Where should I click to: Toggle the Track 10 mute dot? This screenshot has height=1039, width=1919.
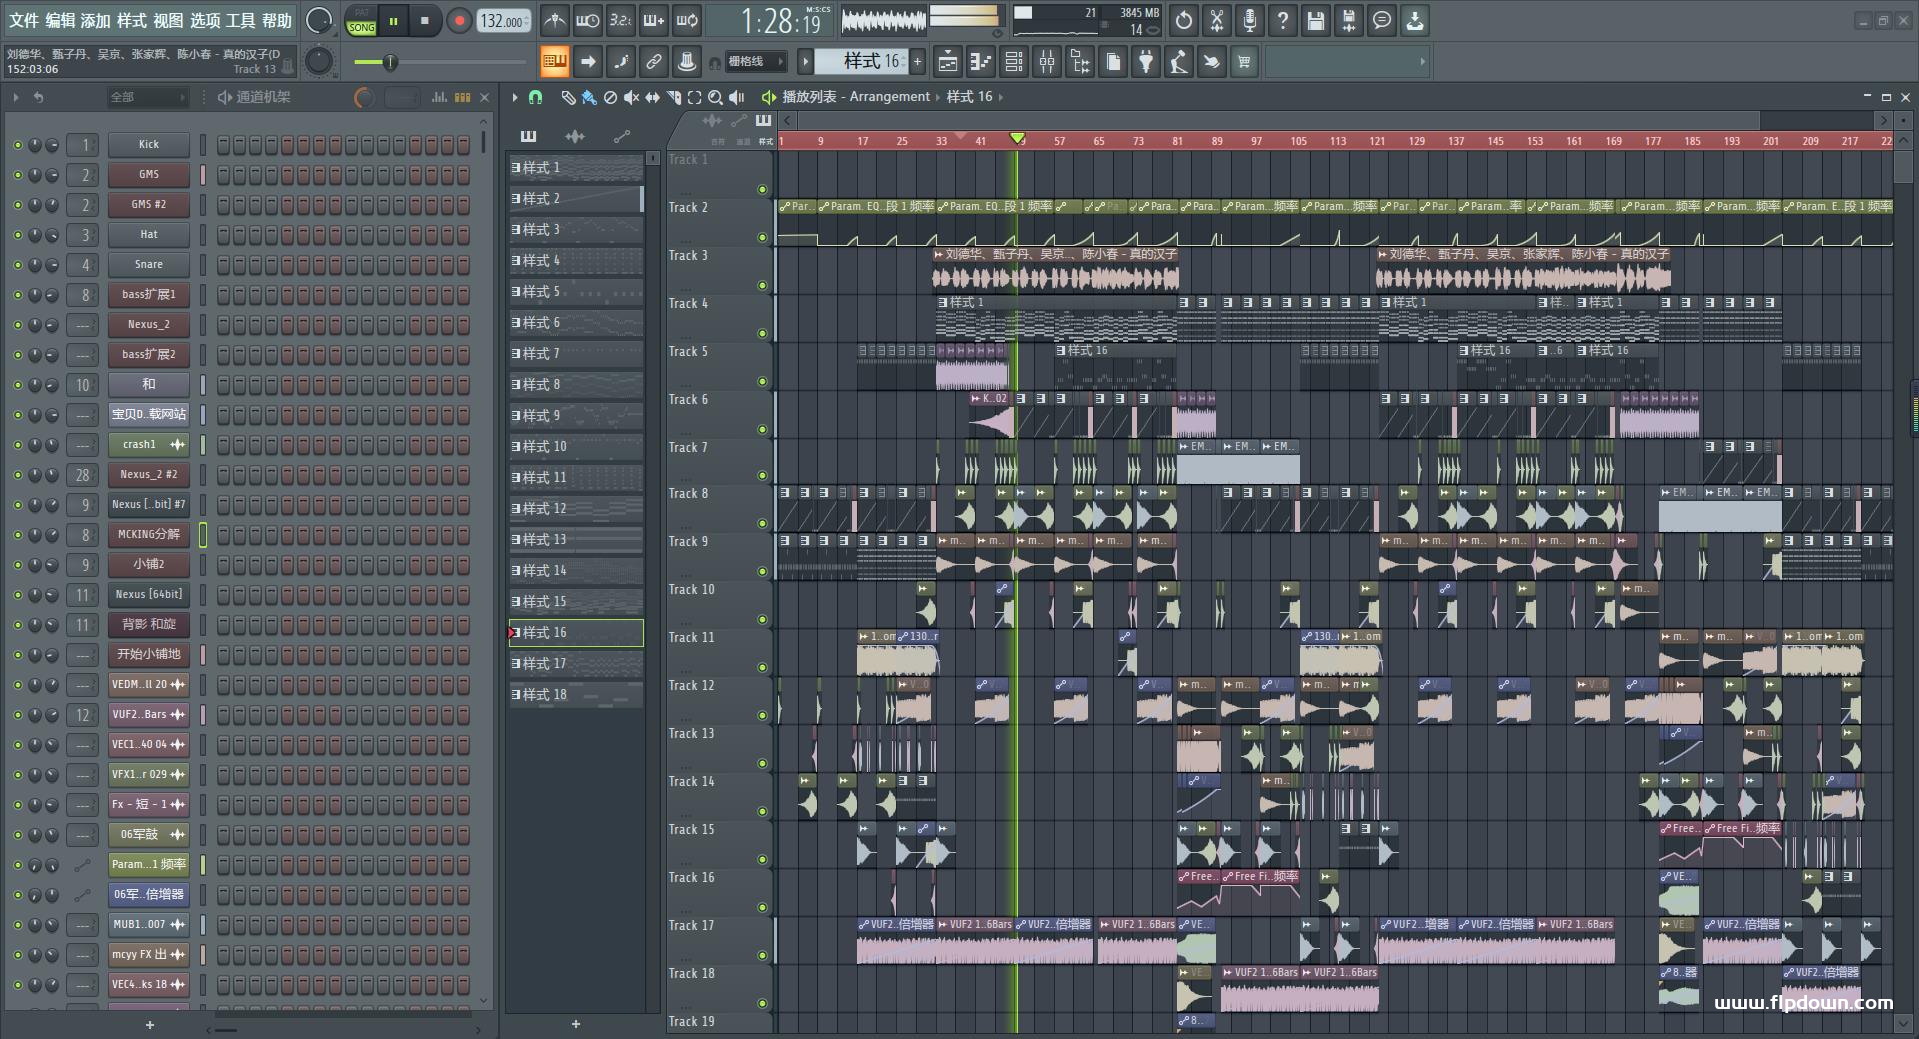762,619
